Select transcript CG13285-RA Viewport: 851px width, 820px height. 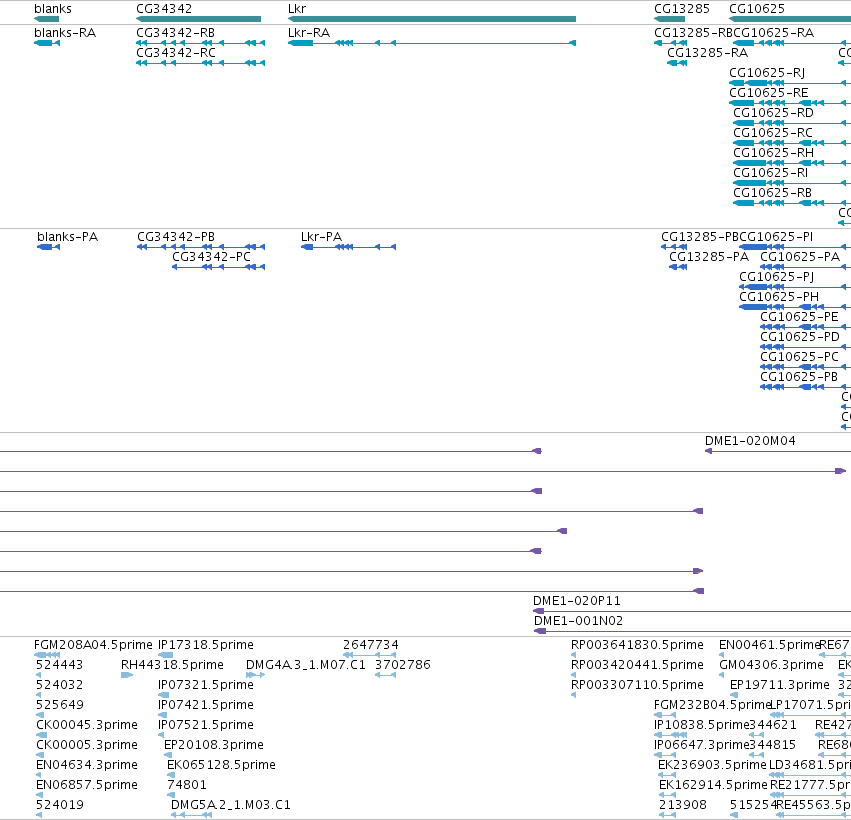click(x=707, y=53)
